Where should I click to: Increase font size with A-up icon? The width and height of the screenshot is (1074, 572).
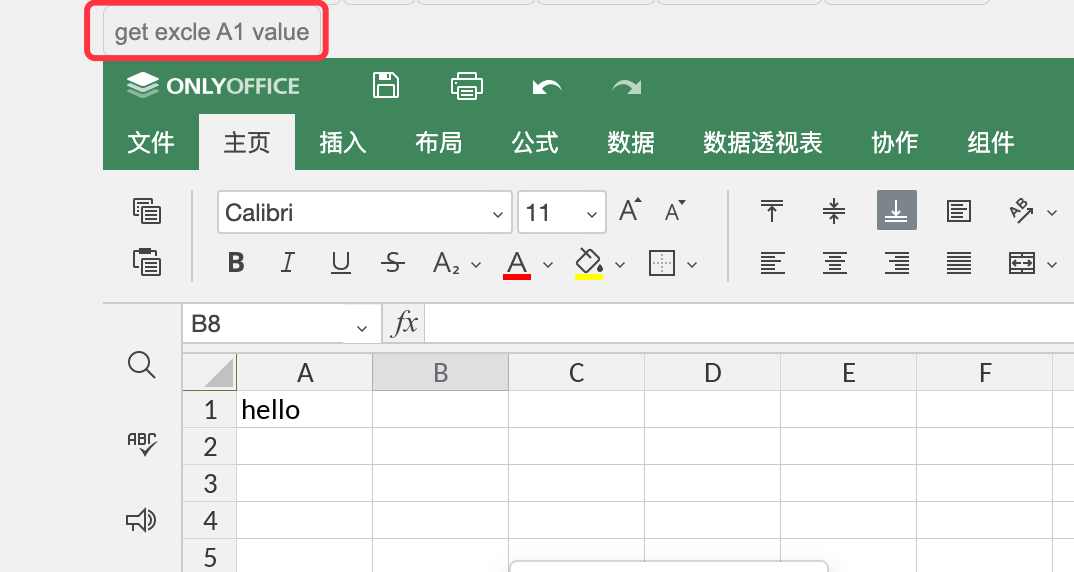coord(630,210)
